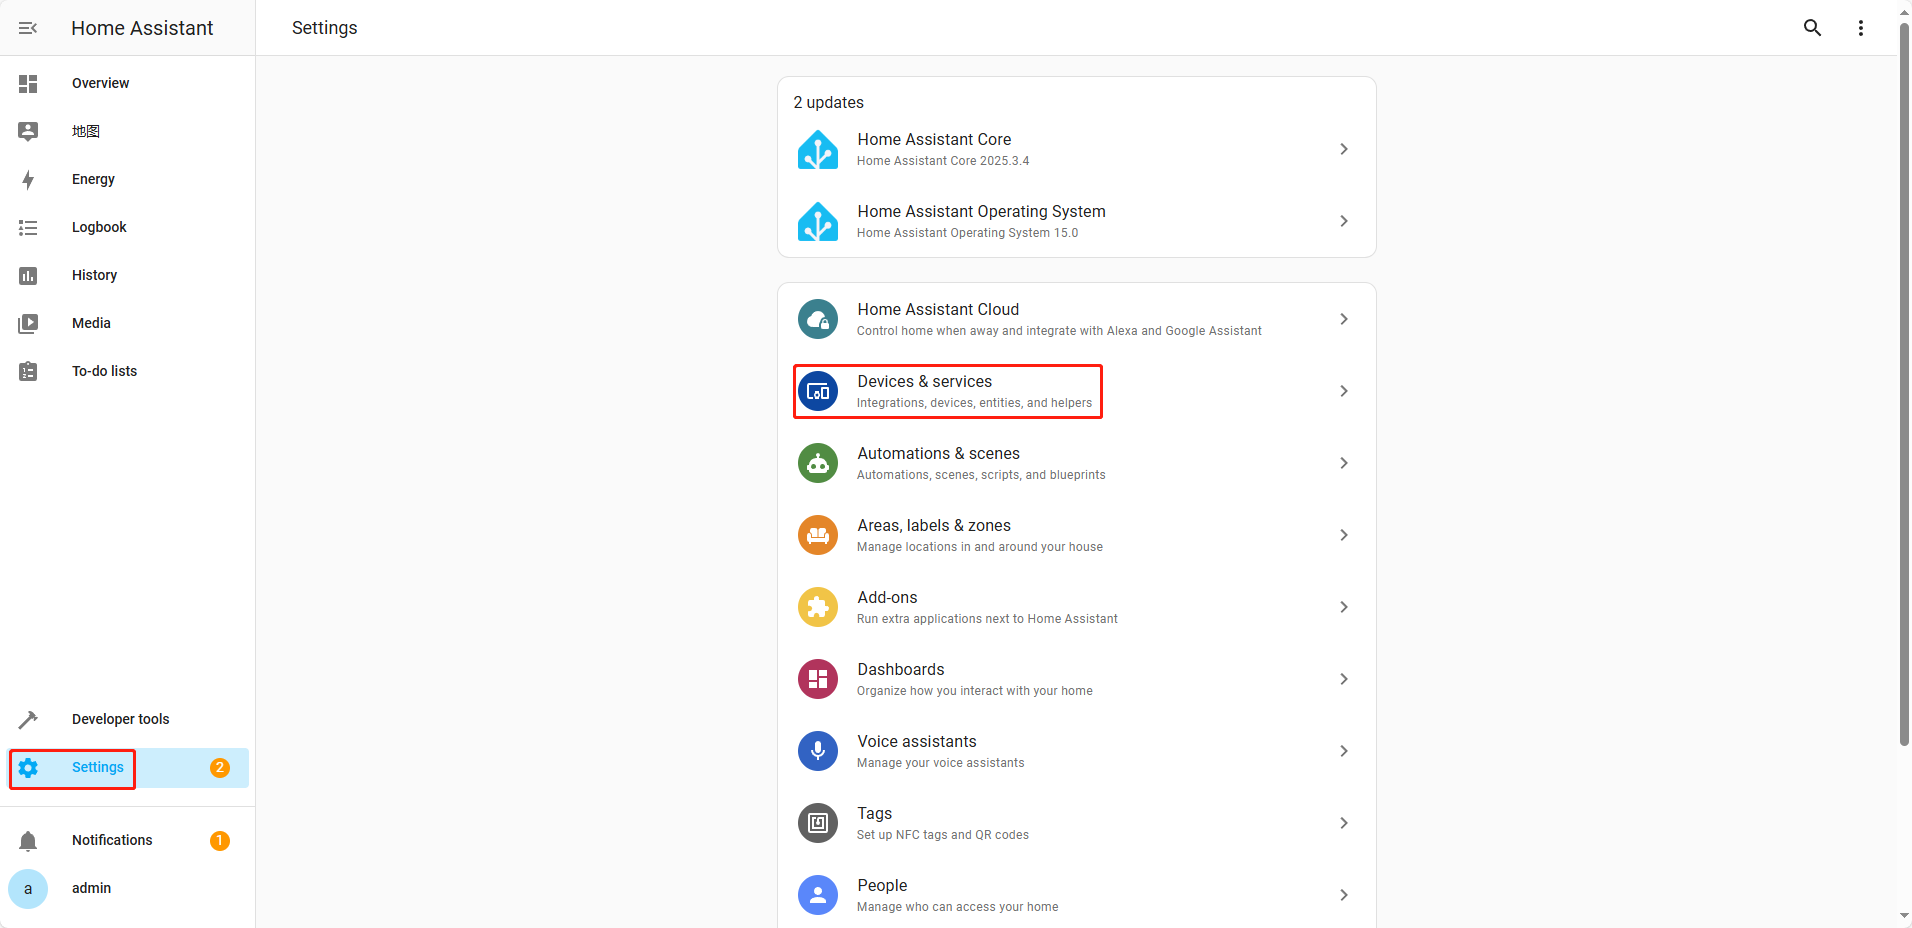Click the Areas, labels & zones sofa icon

(x=818, y=536)
